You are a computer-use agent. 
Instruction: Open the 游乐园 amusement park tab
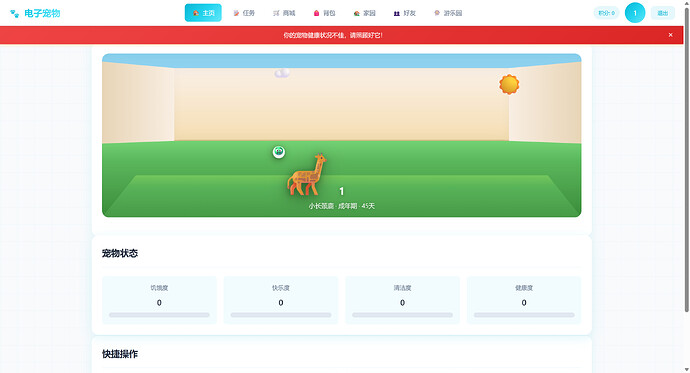pyautogui.click(x=448, y=13)
